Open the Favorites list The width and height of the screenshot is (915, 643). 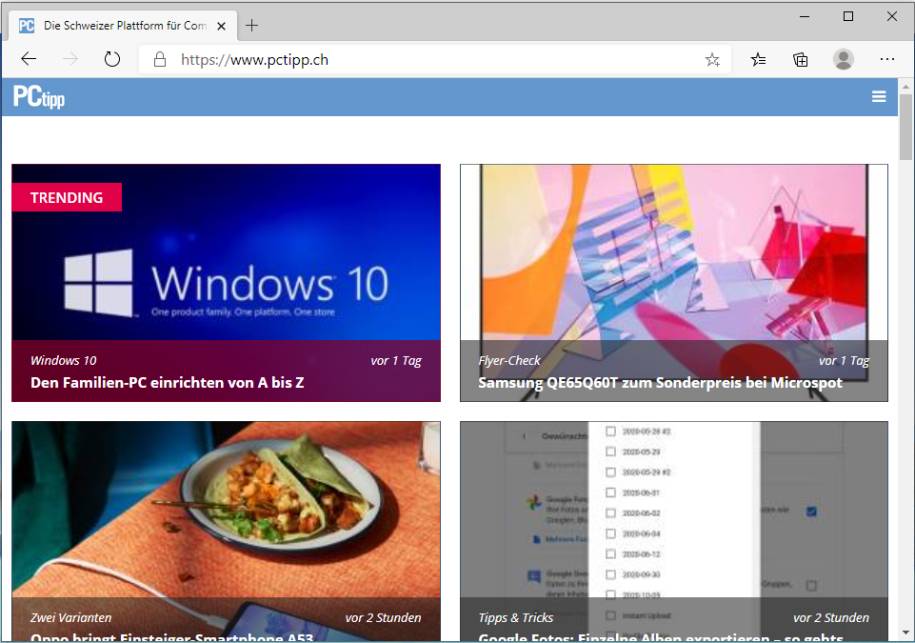click(x=758, y=60)
